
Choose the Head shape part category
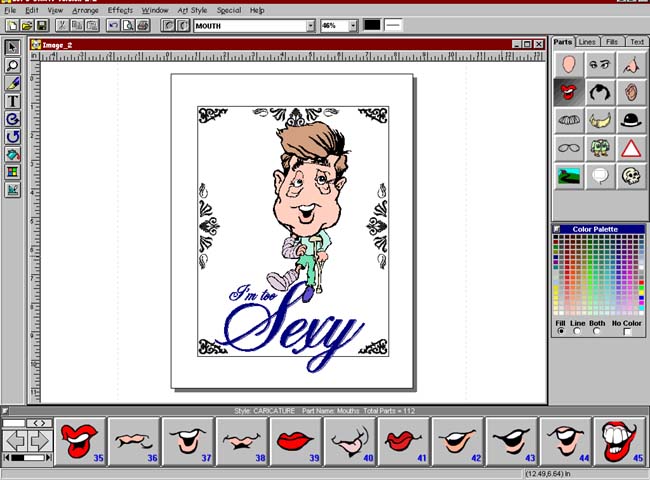[x=569, y=64]
